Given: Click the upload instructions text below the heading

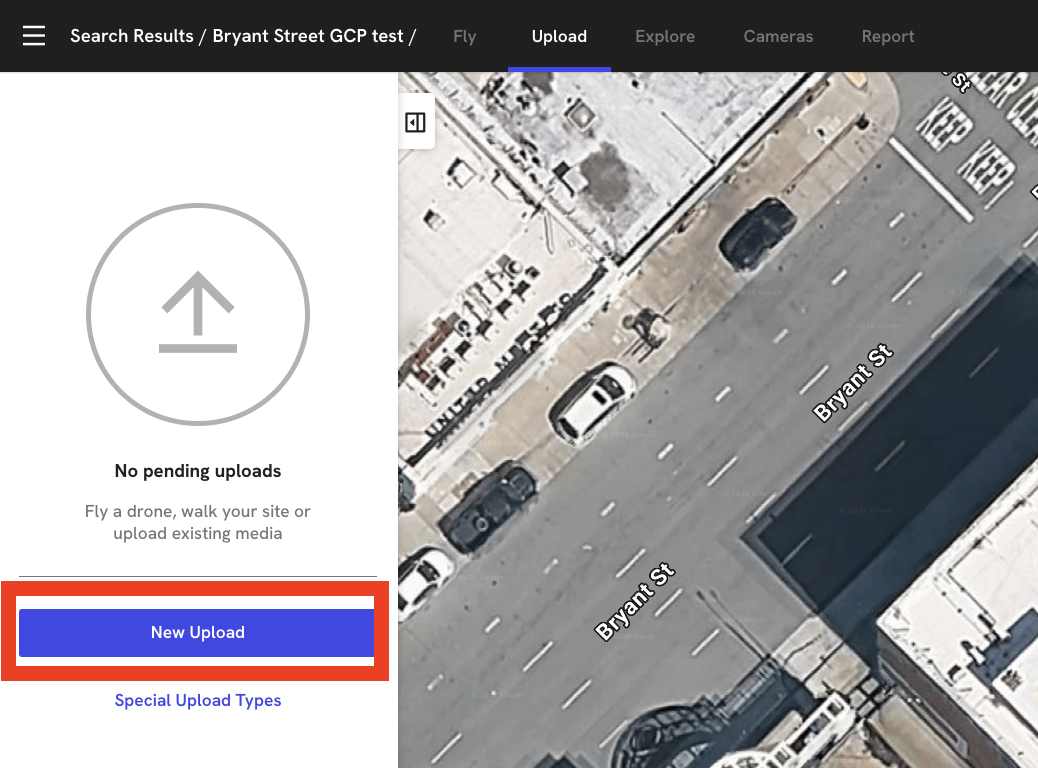Looking at the screenshot, I should click(x=198, y=522).
